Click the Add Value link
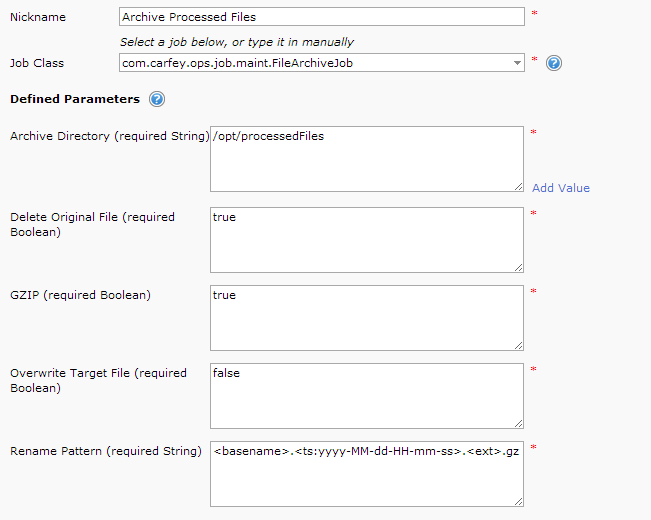Image resolution: width=651 pixels, height=520 pixels. 560,188
